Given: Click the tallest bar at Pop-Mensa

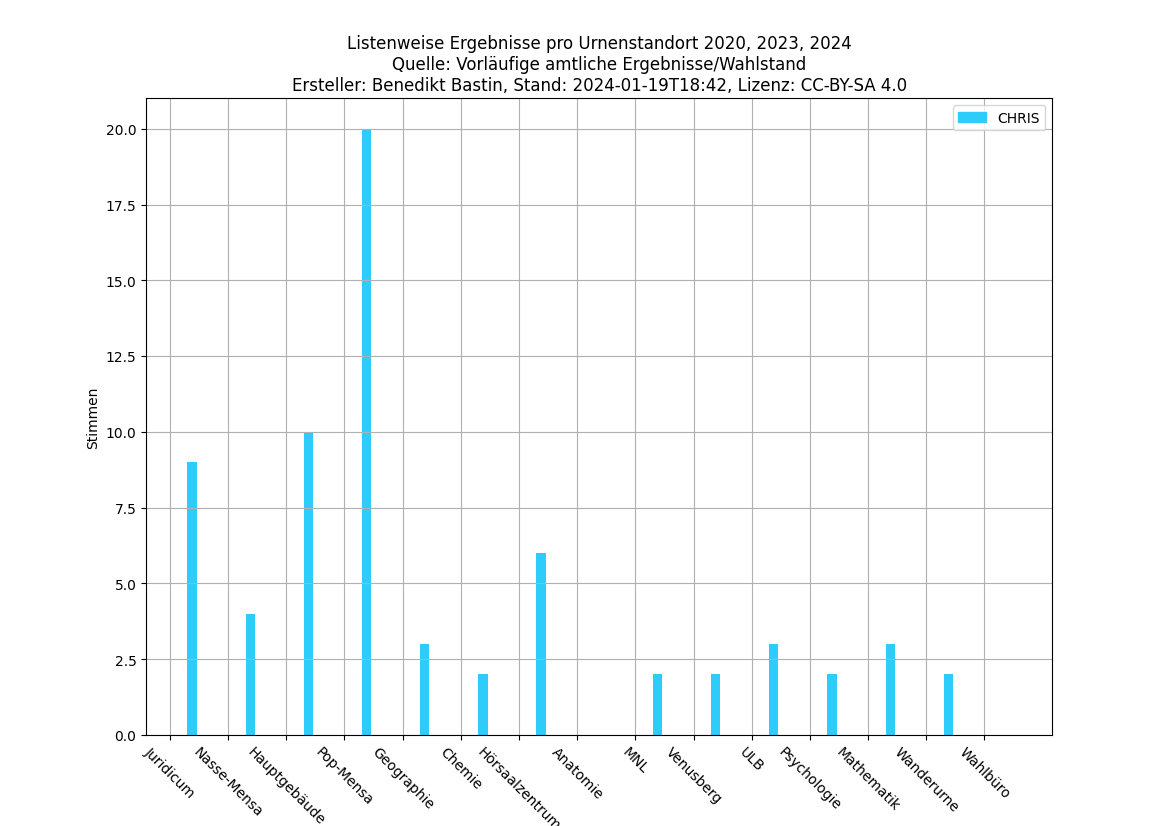Looking at the screenshot, I should [366, 432].
